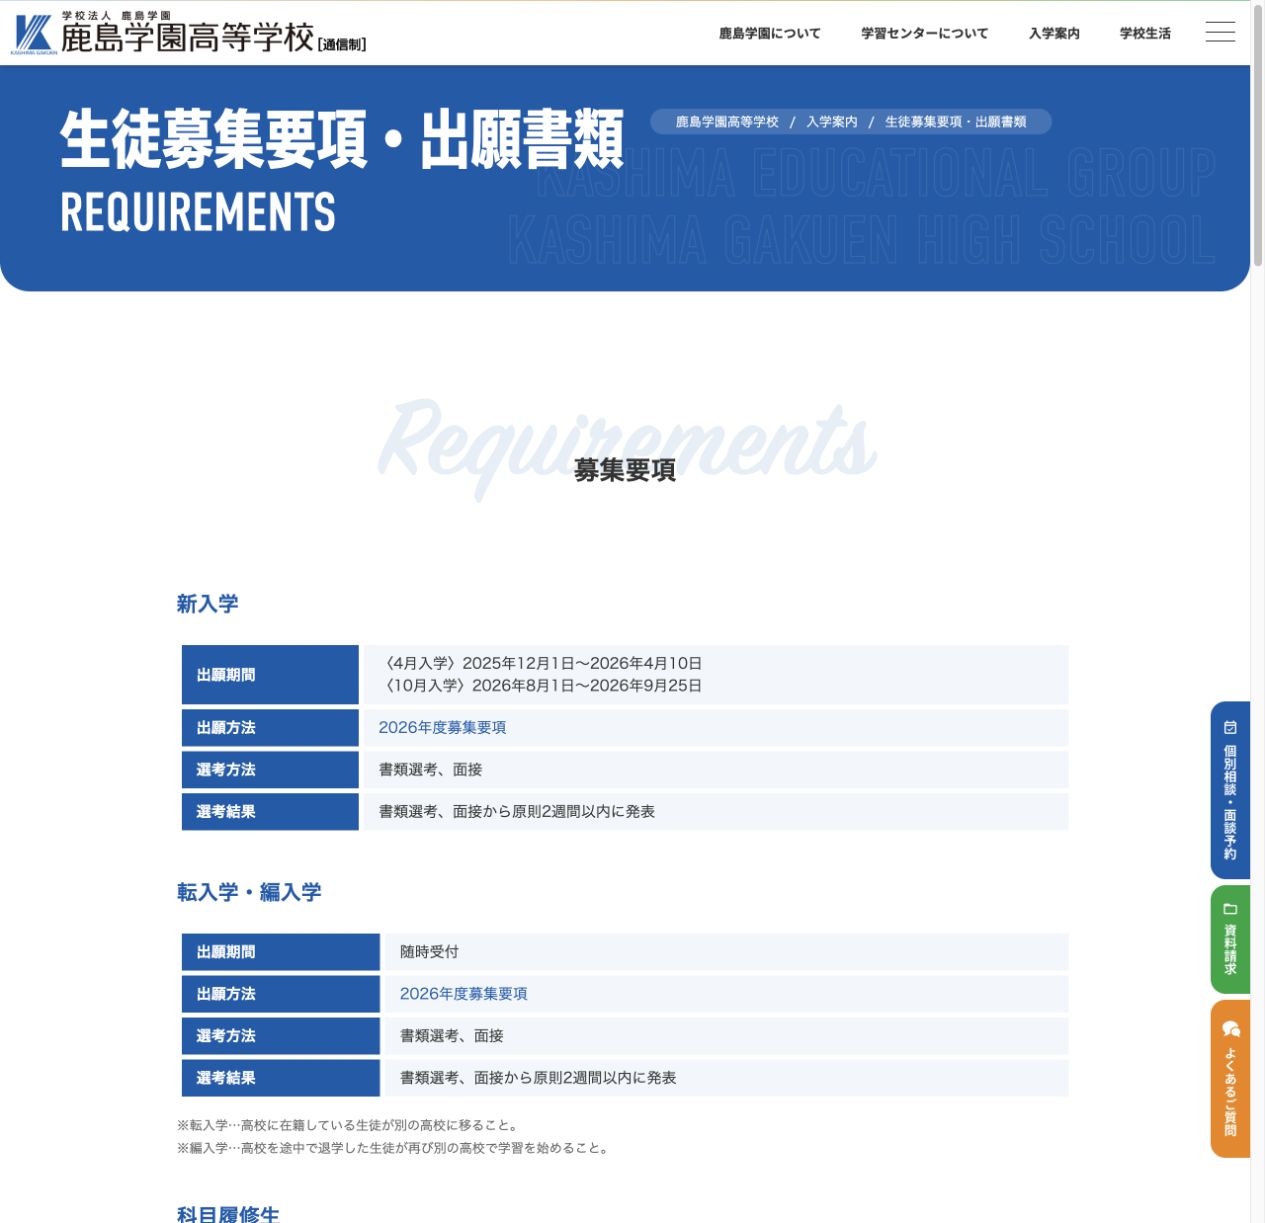Image resolution: width=1265 pixels, height=1223 pixels.
Task: Click ※転入学 explanatory note
Action: (x=348, y=1125)
